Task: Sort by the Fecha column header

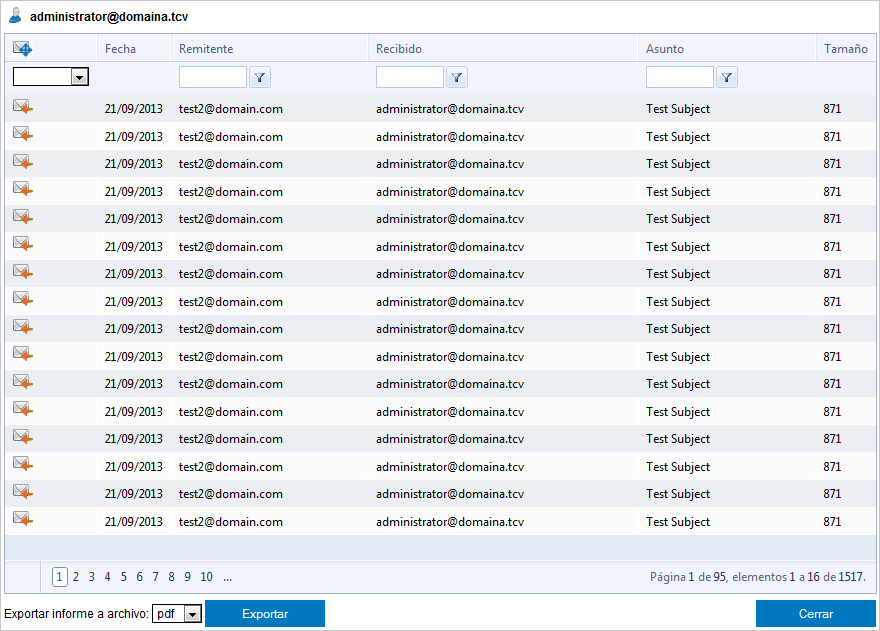Action: click(x=120, y=49)
